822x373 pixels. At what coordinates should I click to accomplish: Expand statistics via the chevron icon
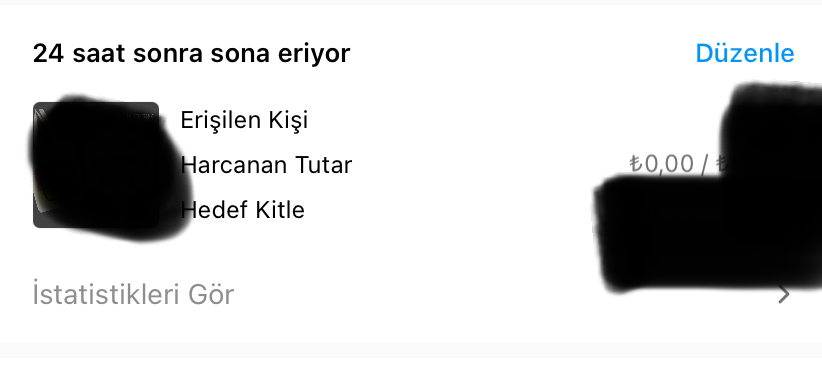coord(784,294)
